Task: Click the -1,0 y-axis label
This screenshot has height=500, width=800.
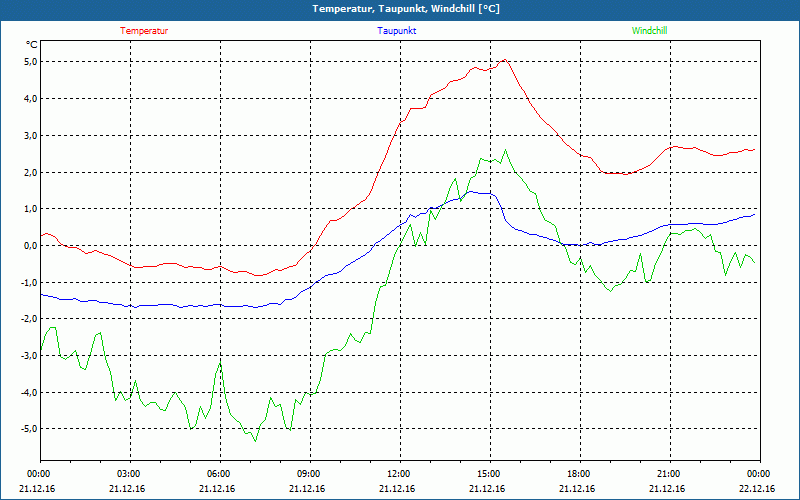Action: (29, 282)
